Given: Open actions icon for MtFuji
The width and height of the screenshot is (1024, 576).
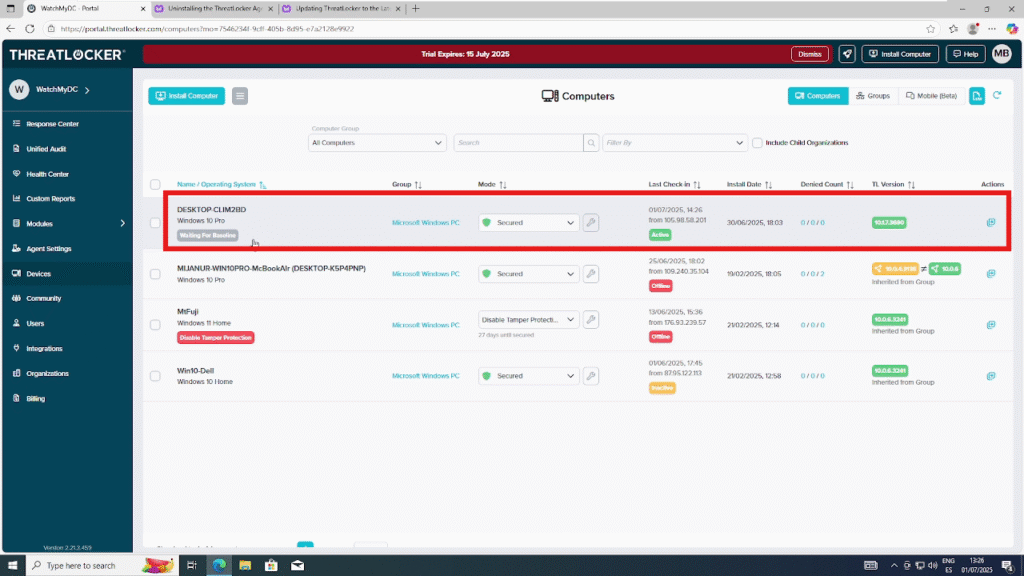Looking at the screenshot, I should [991, 325].
